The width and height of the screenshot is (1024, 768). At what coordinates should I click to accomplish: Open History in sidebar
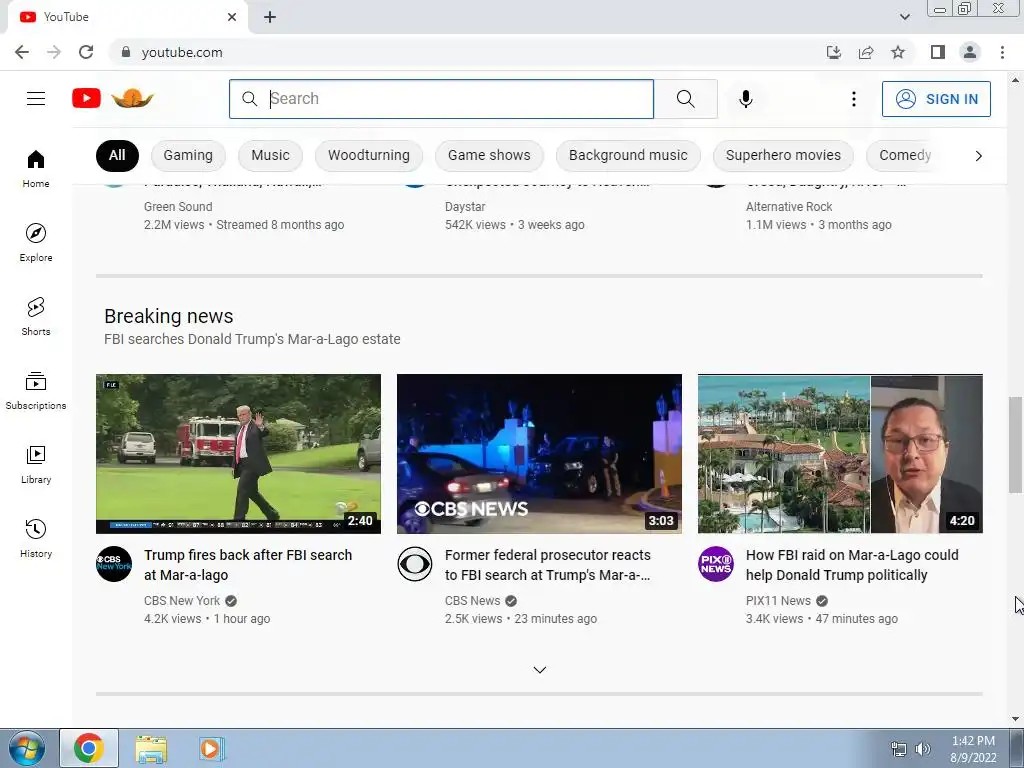[36, 538]
